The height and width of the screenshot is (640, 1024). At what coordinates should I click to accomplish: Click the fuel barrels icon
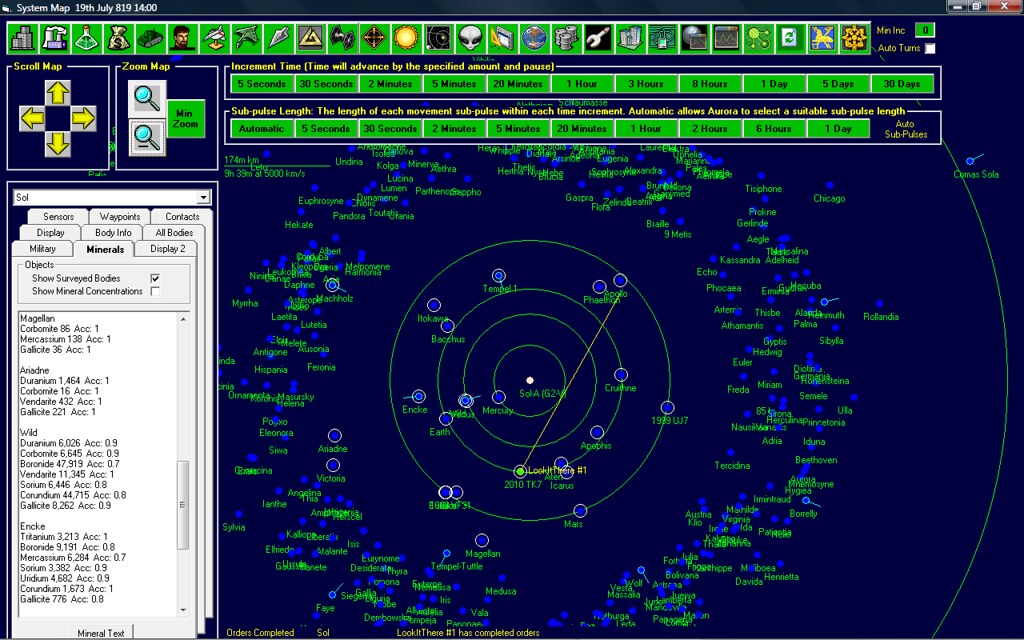click(566, 38)
